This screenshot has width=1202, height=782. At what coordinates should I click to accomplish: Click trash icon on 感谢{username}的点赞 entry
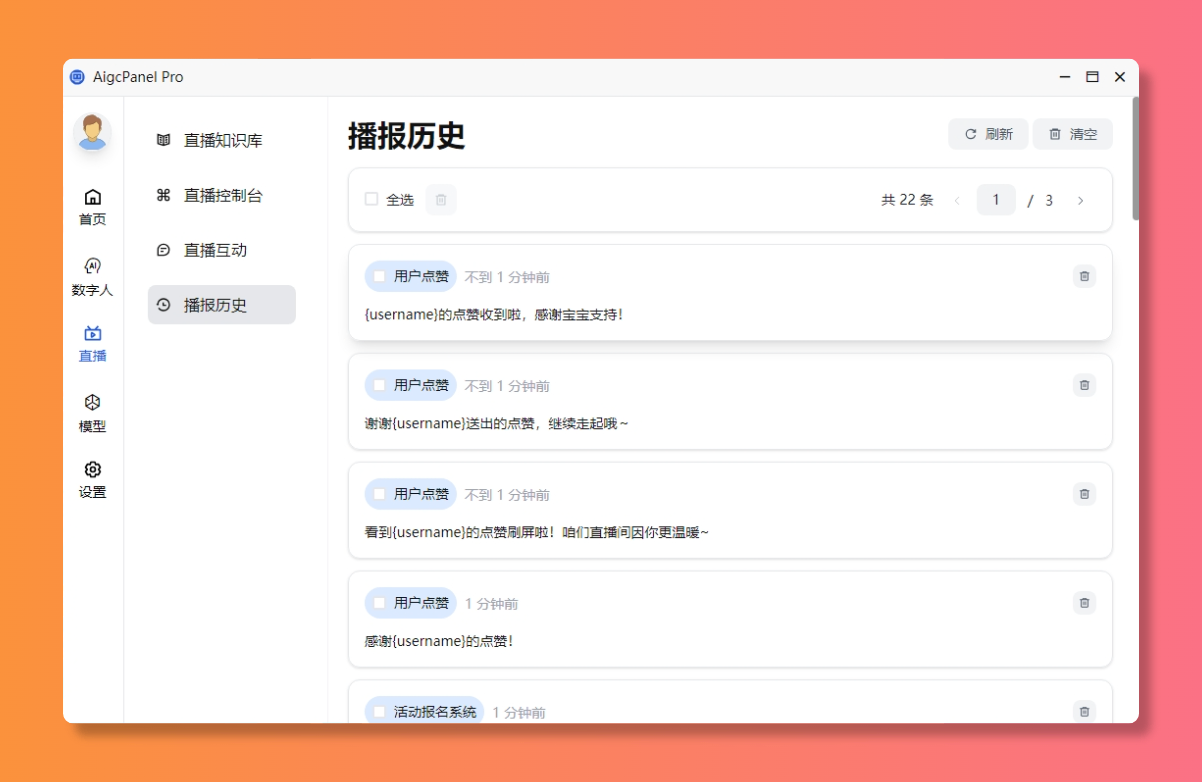pos(1084,603)
